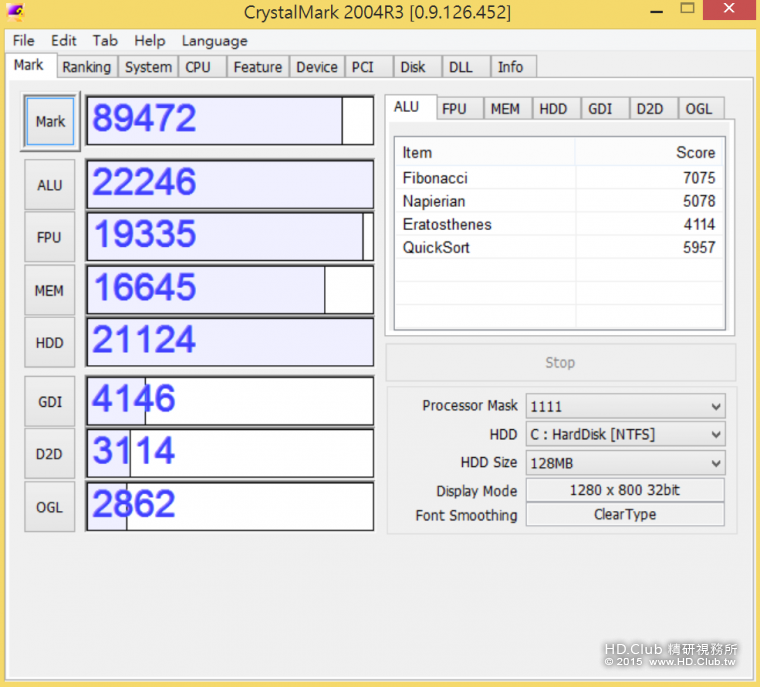Start the FPU benchmark test
This screenshot has width=760, height=687.
pos(50,238)
